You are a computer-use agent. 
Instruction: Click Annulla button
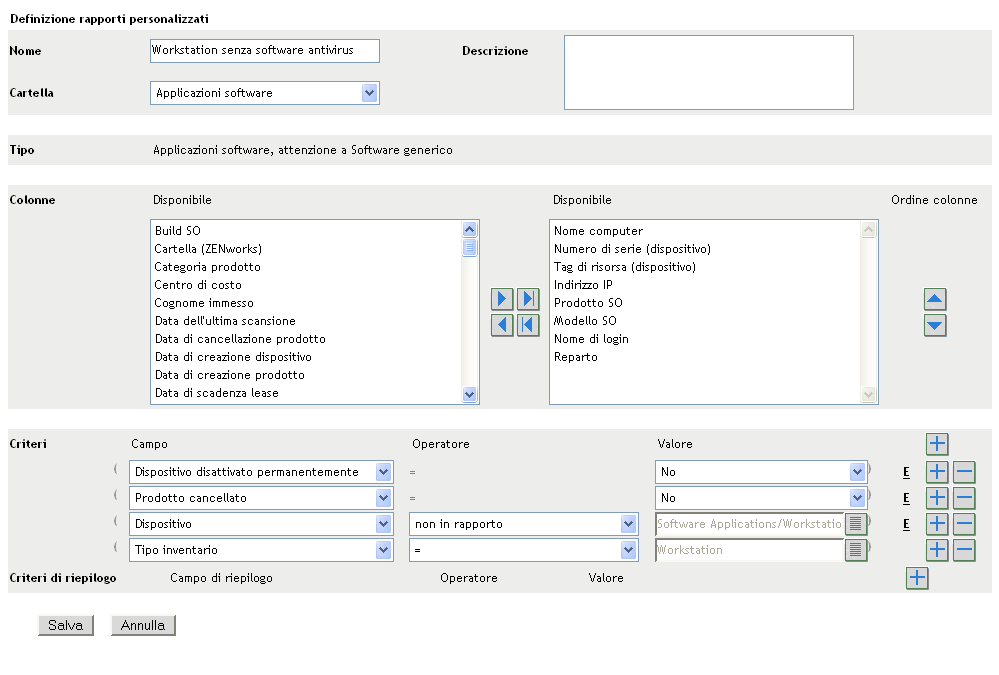coord(143,625)
